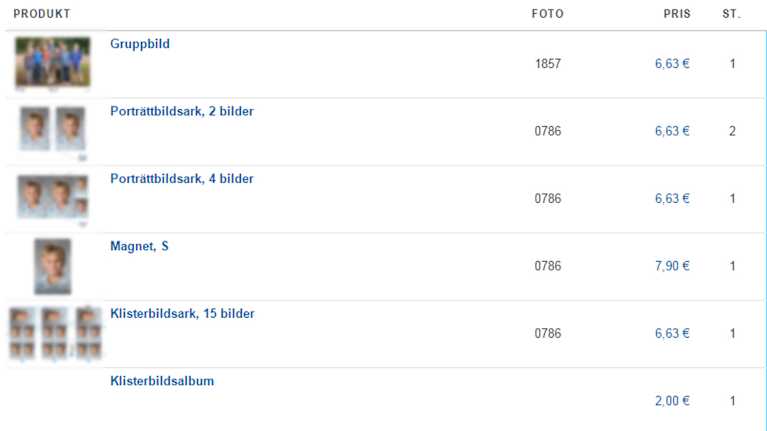The image size is (767, 431).
Task: Open the Klisterbildsalbum product link
Action: pos(162,381)
